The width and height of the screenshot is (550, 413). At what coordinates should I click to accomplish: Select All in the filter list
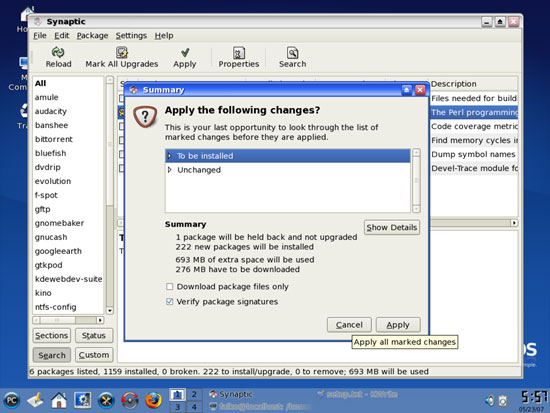68,83
